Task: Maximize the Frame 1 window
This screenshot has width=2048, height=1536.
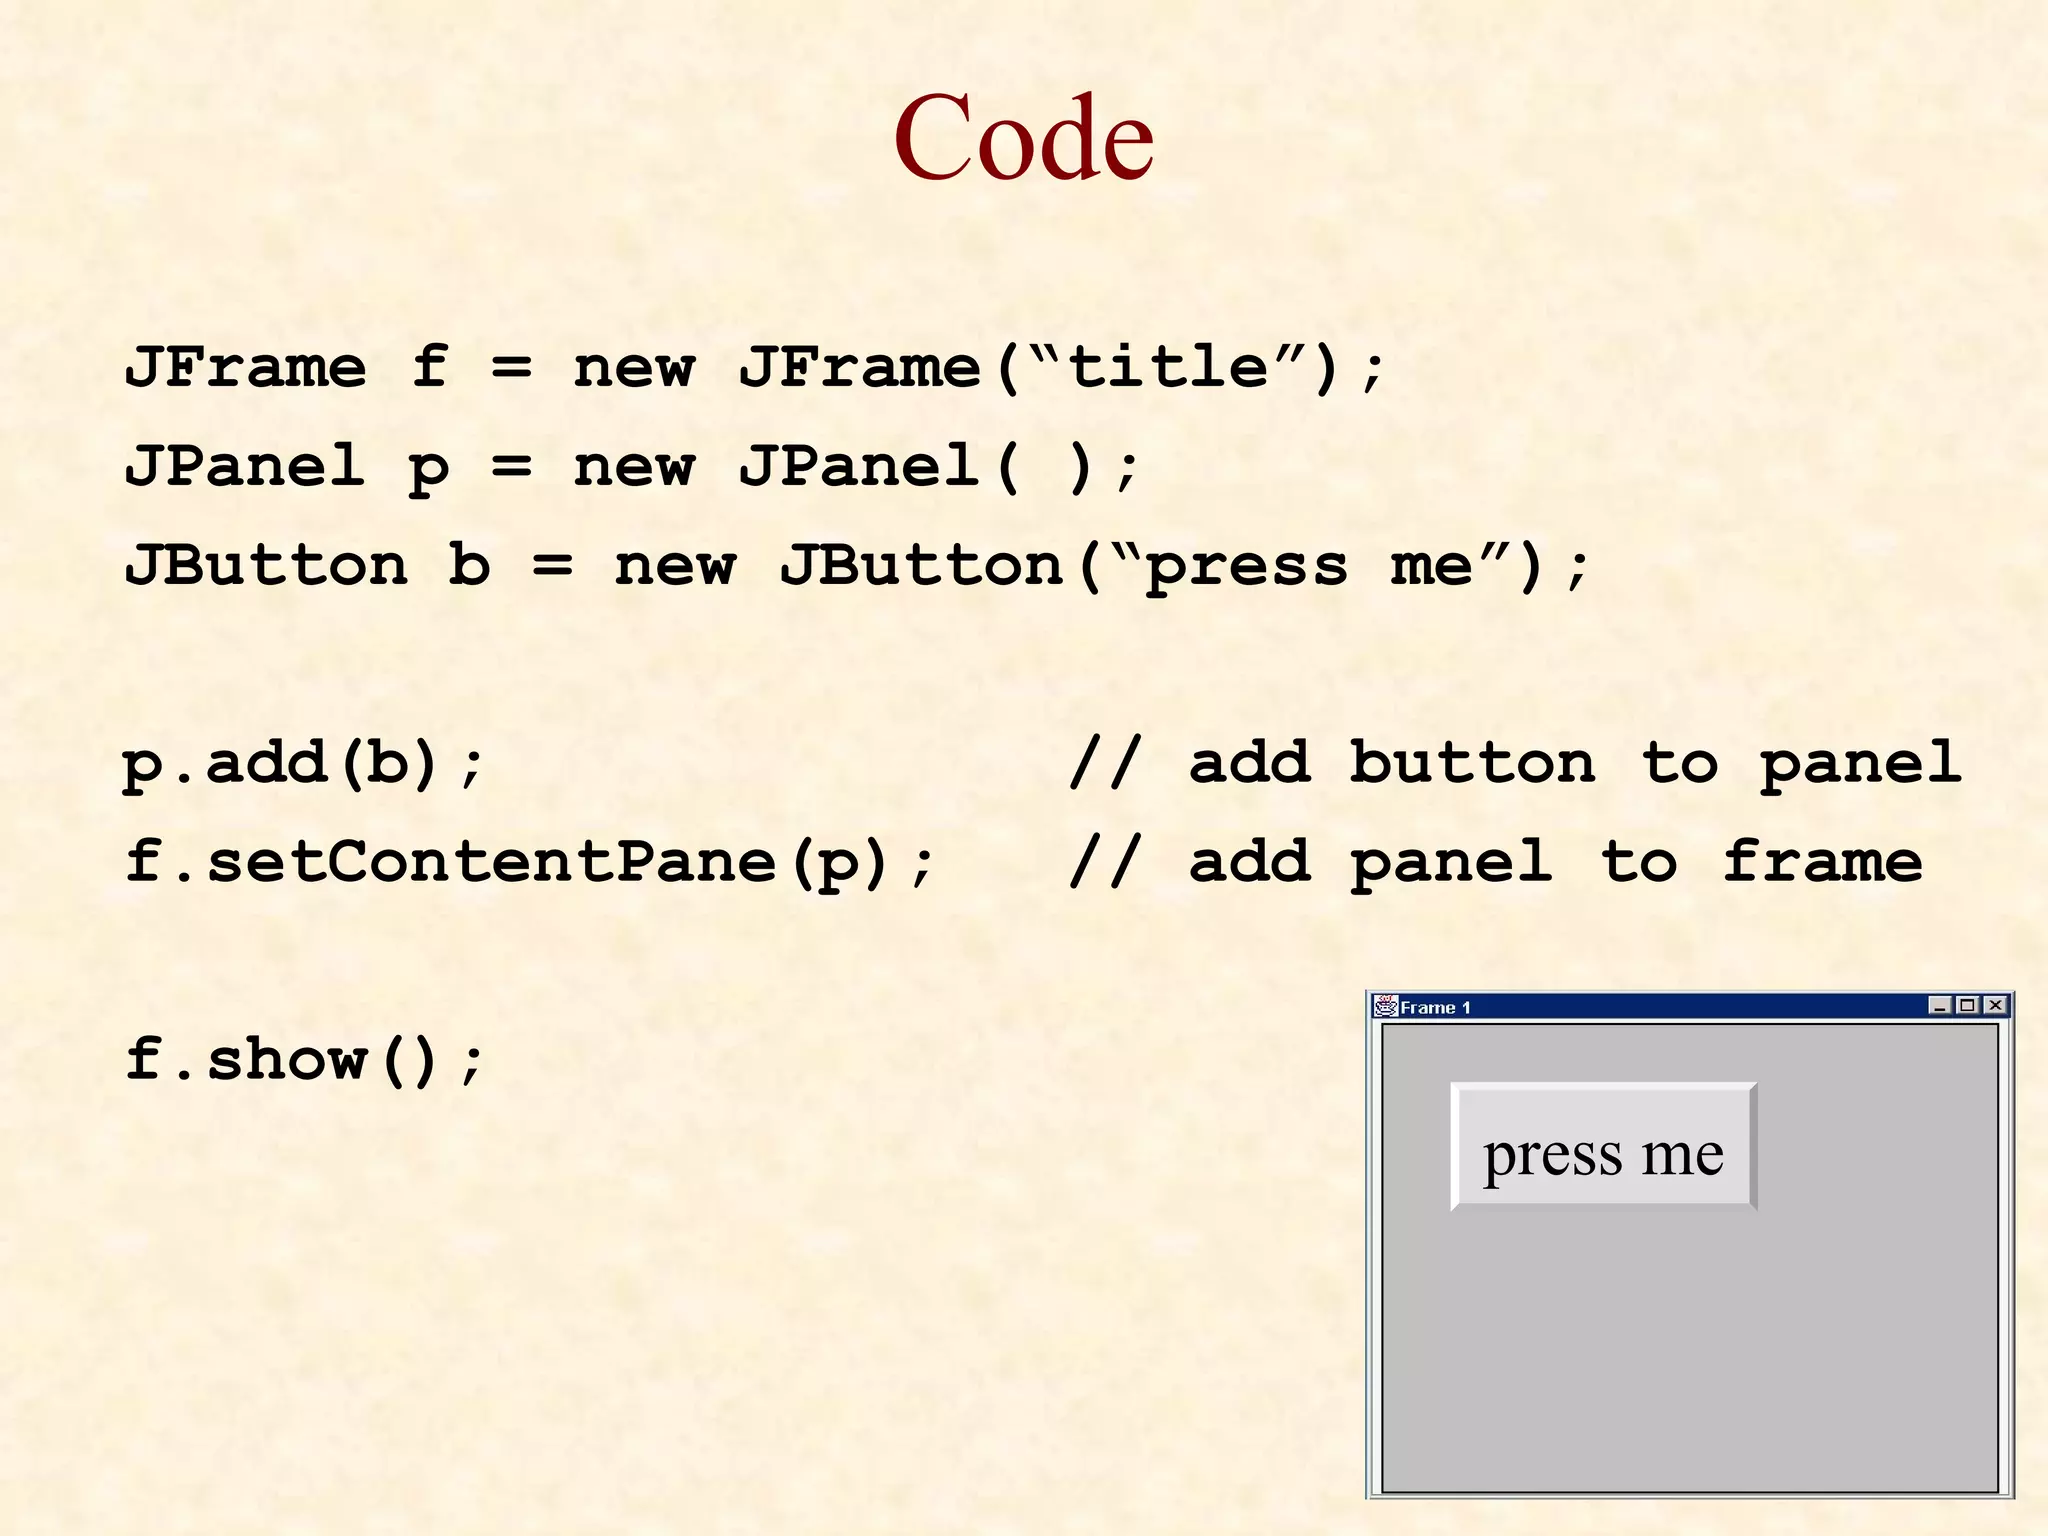Action: (1967, 1005)
